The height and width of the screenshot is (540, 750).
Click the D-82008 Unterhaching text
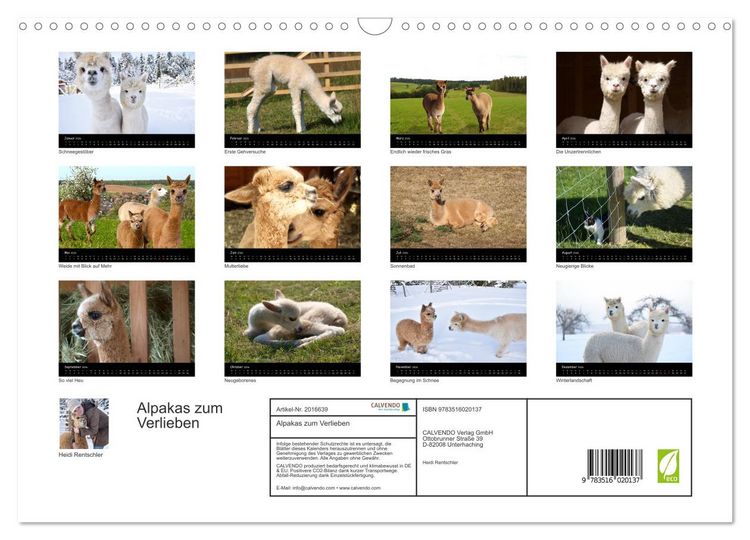tap(452, 444)
